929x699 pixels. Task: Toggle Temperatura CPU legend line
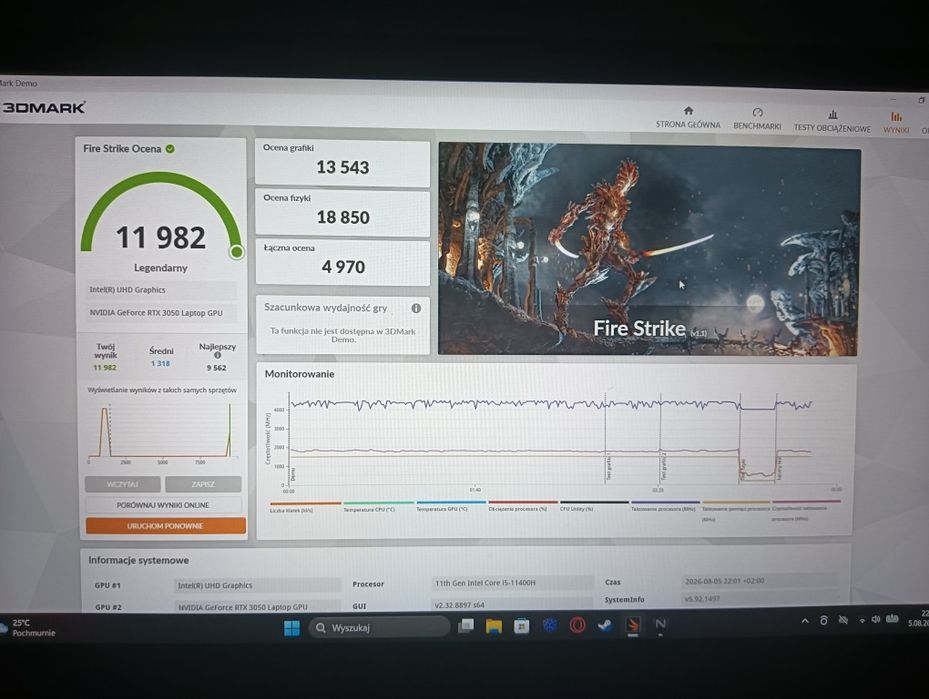click(378, 506)
